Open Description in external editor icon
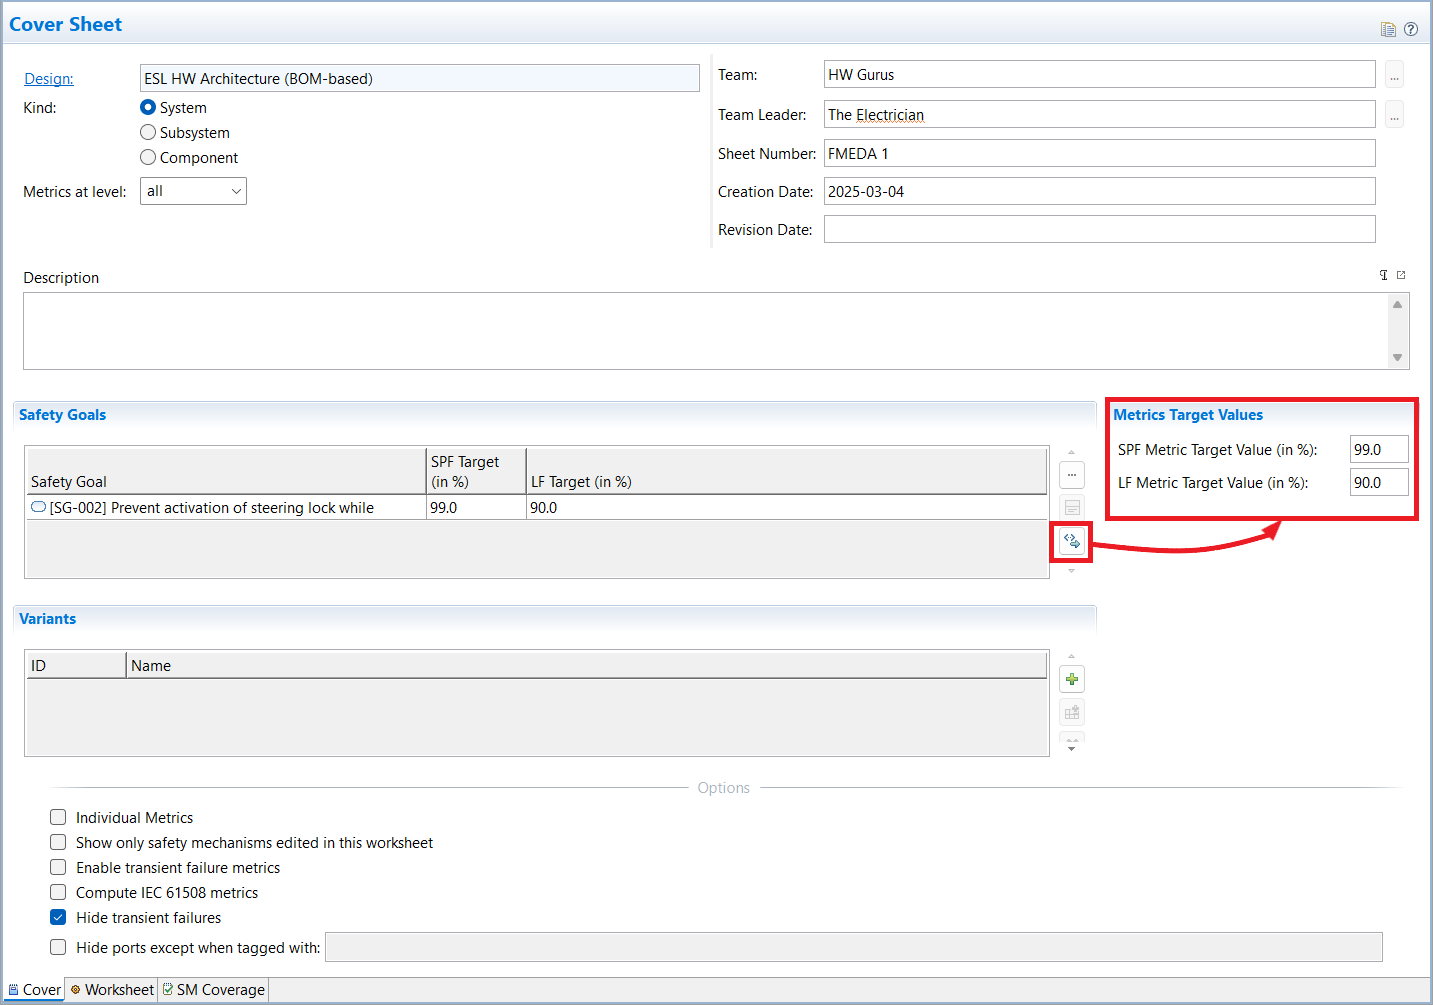This screenshot has width=1433, height=1005. (1401, 275)
